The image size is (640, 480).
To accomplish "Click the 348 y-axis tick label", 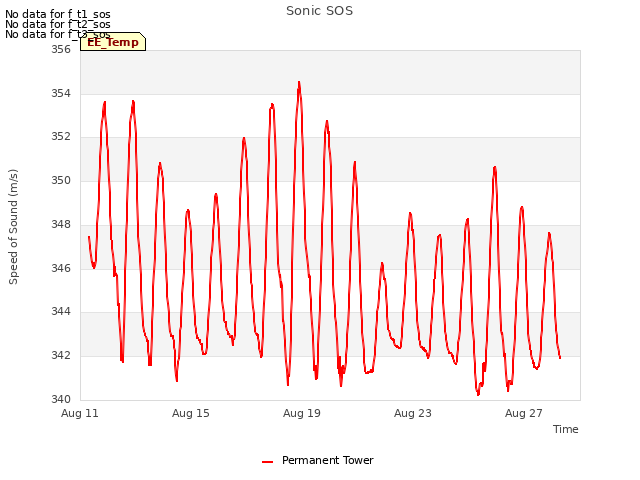I will click(61, 224).
